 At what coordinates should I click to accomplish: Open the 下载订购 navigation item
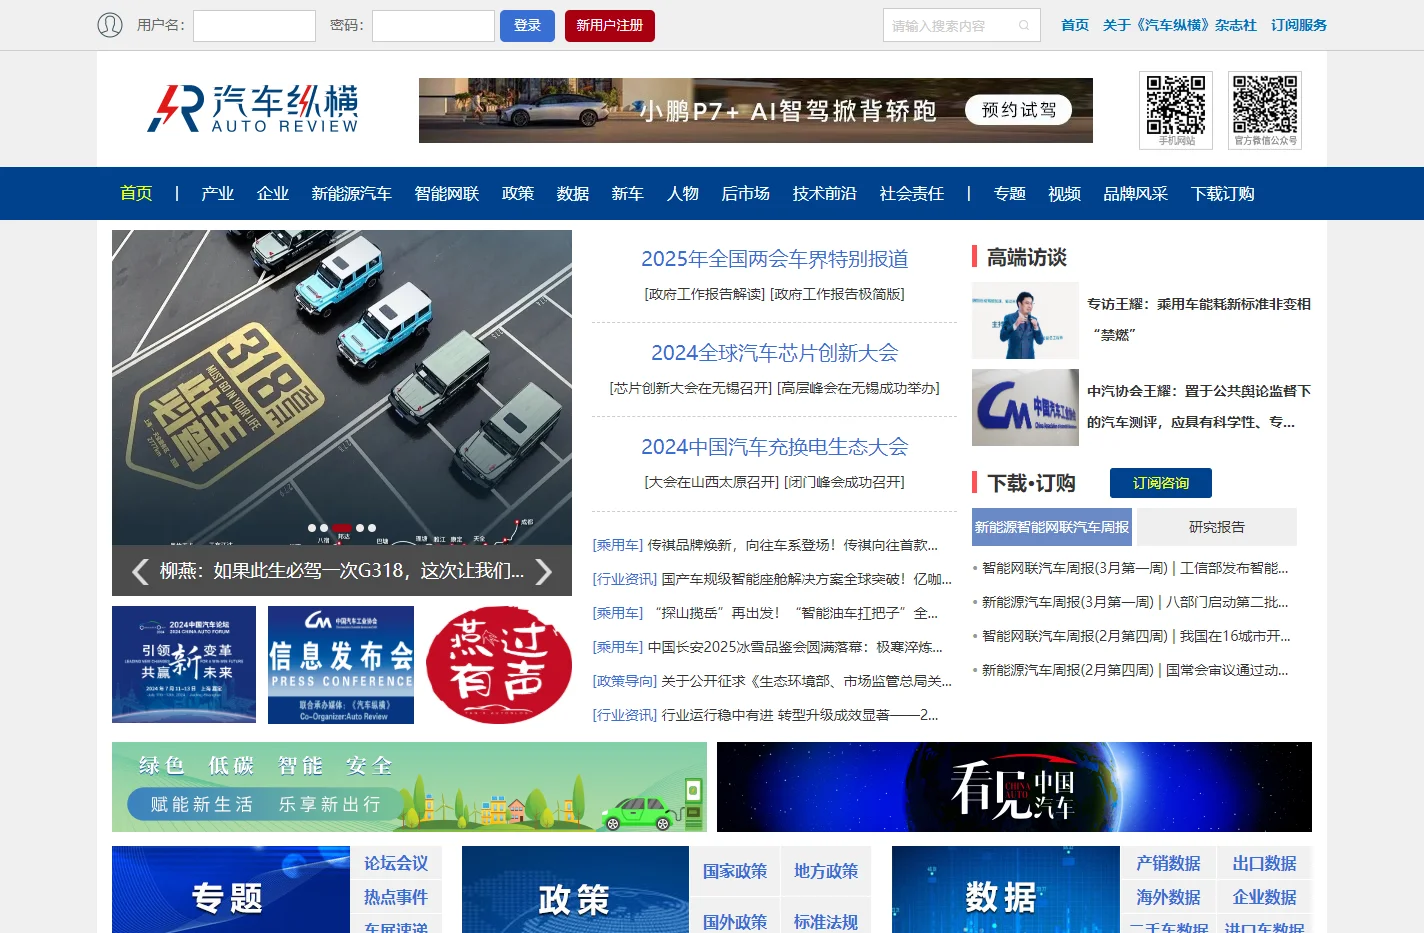[1223, 193]
